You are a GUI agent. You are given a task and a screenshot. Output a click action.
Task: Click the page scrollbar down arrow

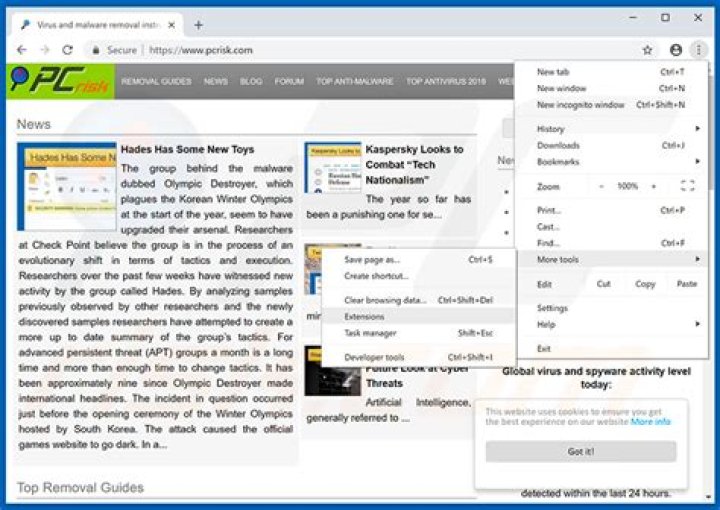tap(709, 497)
